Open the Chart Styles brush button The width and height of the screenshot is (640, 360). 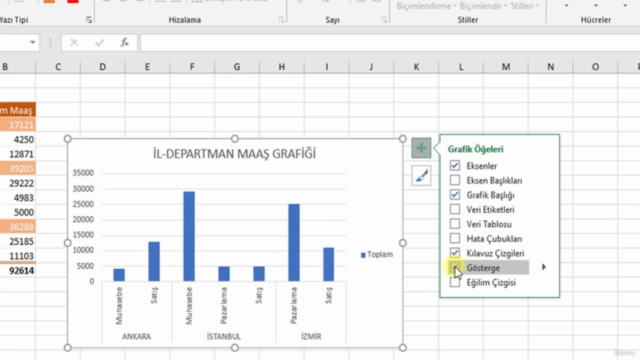point(421,176)
